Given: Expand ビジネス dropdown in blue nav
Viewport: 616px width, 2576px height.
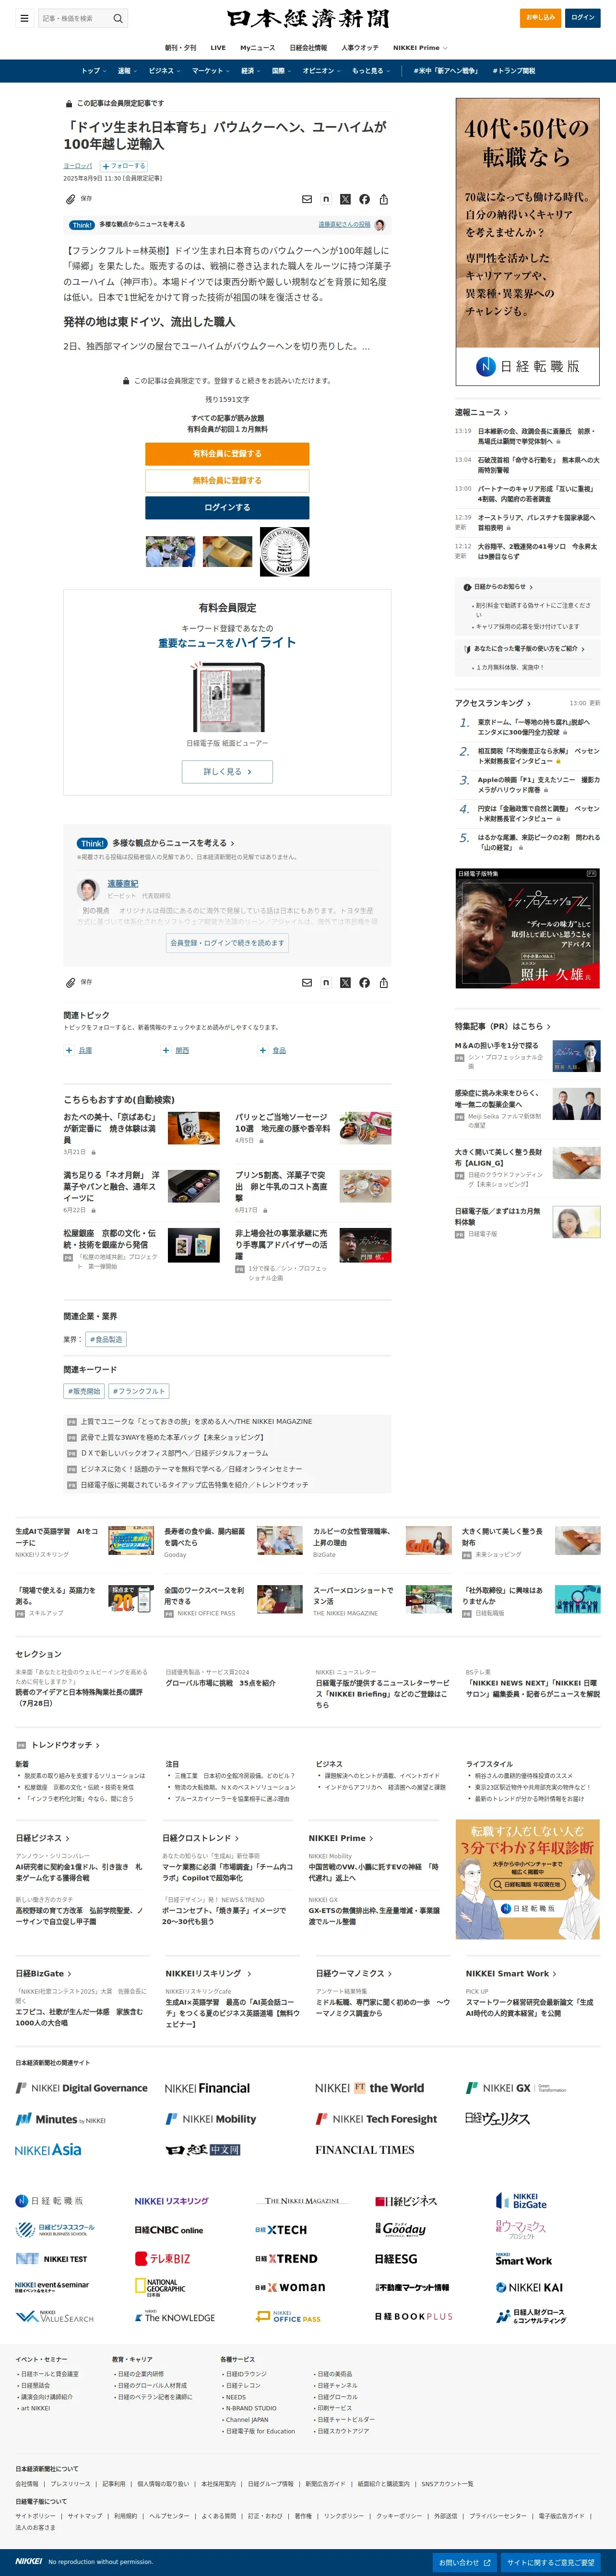Looking at the screenshot, I should click(x=164, y=71).
